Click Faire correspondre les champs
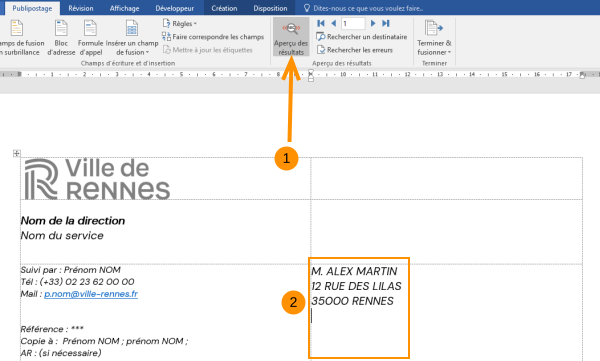This screenshot has height=361, width=600. coord(213,37)
